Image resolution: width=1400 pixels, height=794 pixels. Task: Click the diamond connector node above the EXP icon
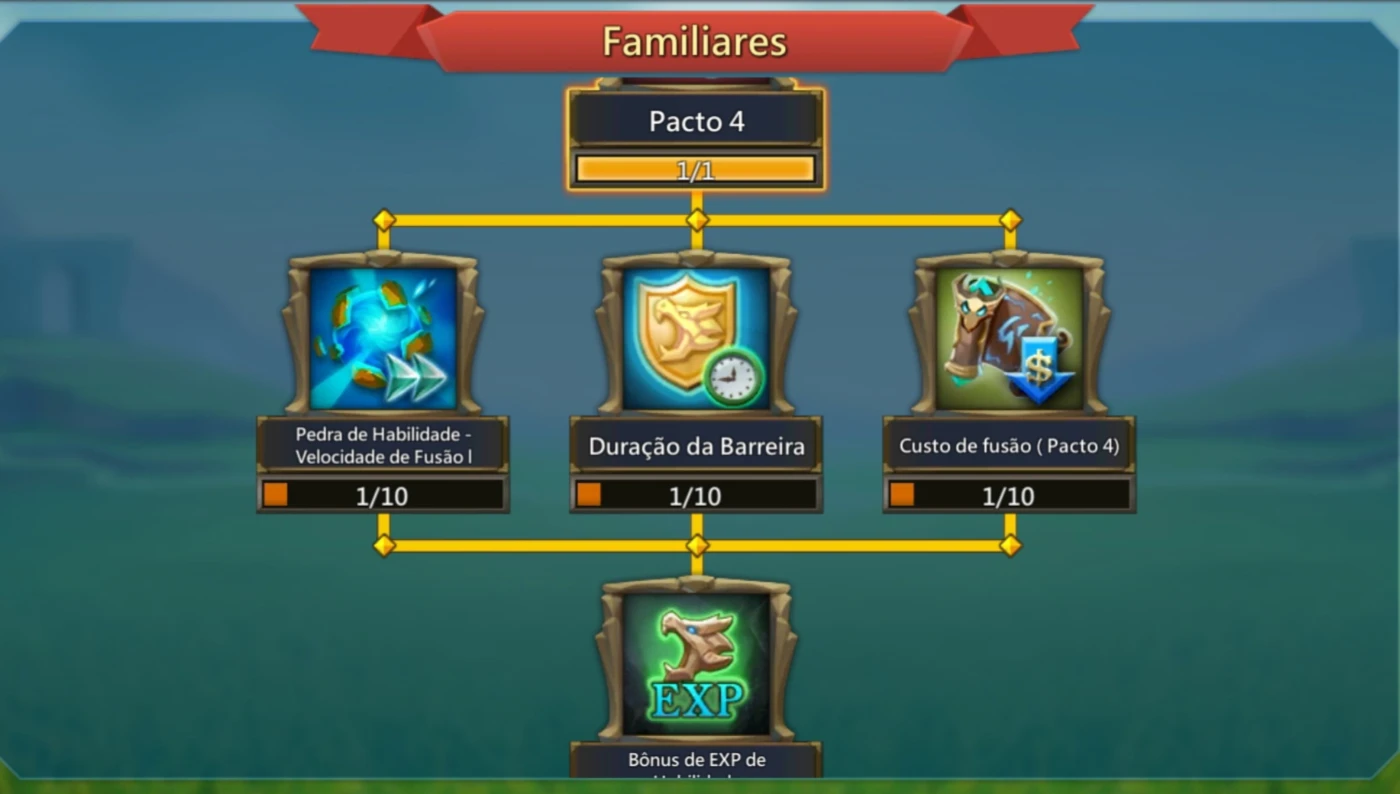coord(697,546)
